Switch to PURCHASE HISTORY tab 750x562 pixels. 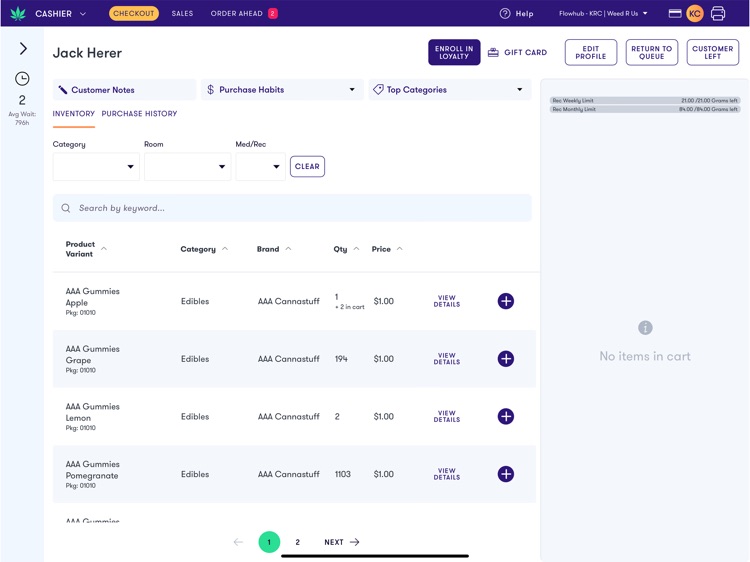point(139,114)
